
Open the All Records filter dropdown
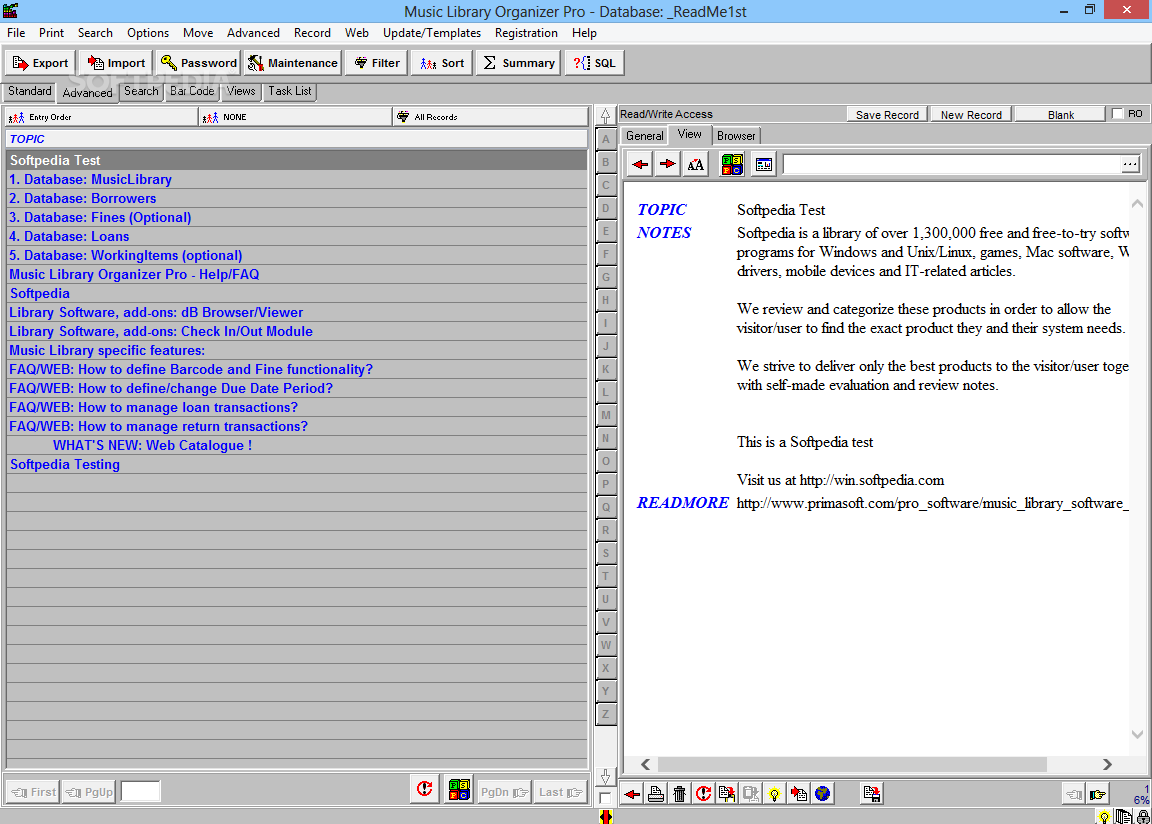491,117
